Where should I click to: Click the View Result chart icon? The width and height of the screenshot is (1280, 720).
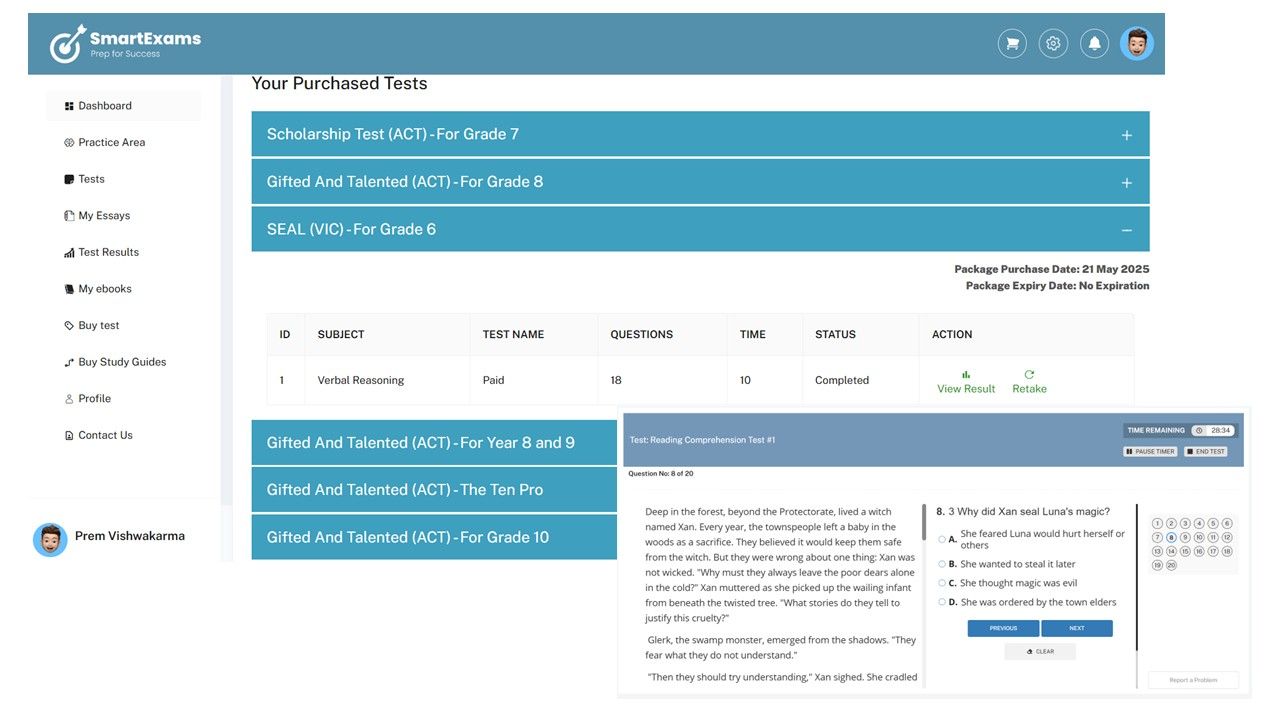[966, 375]
